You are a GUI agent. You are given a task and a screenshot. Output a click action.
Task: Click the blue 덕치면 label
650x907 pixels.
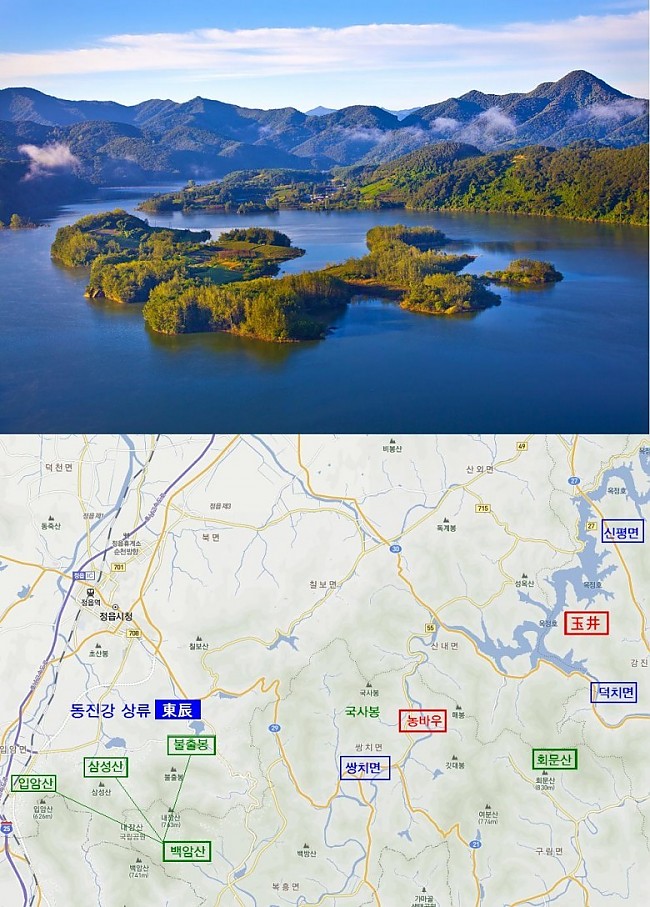[x=614, y=692]
